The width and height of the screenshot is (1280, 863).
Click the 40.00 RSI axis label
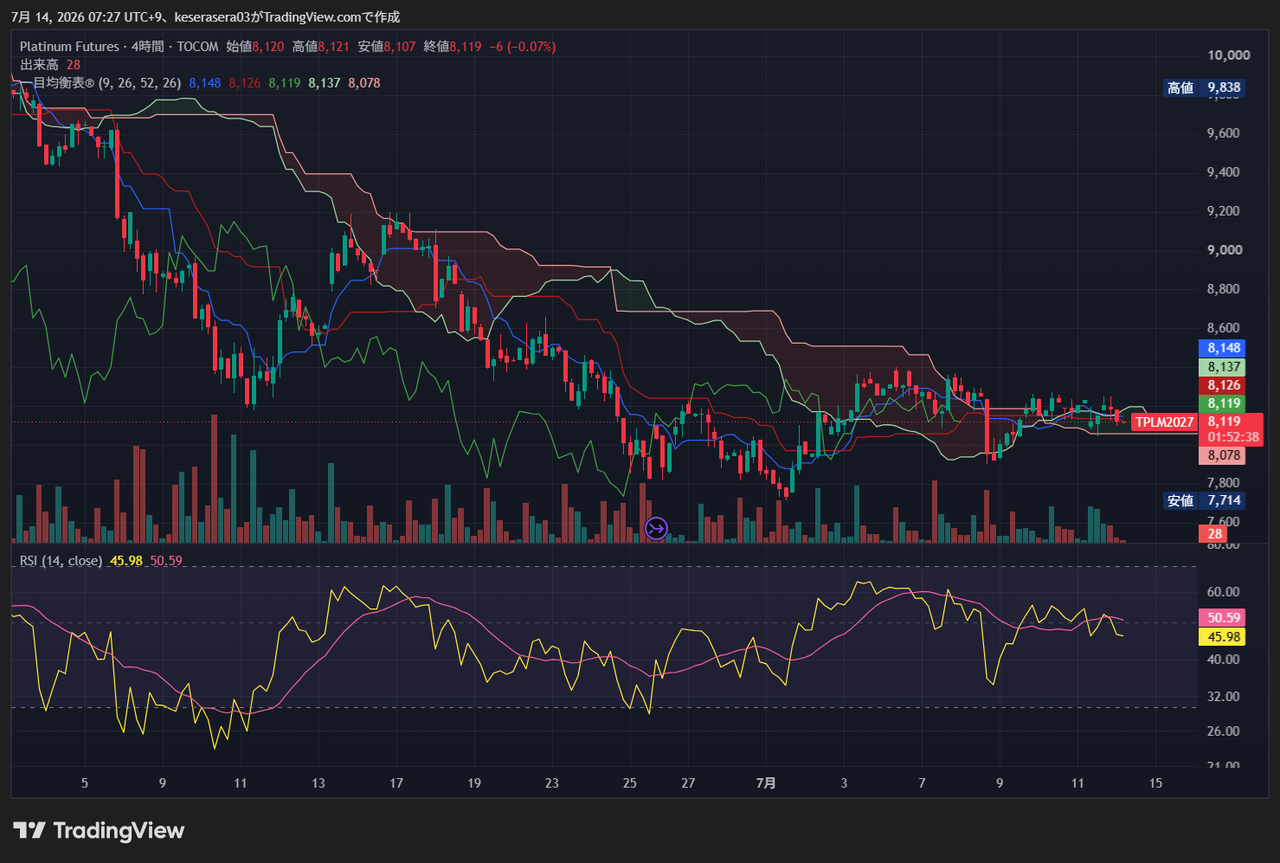1223,660
